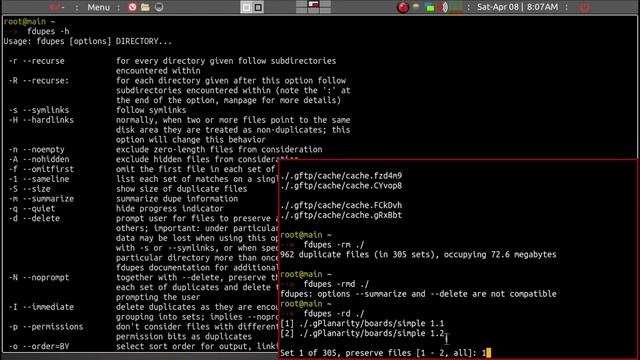Open the system load monitor graph

tap(457, 7)
